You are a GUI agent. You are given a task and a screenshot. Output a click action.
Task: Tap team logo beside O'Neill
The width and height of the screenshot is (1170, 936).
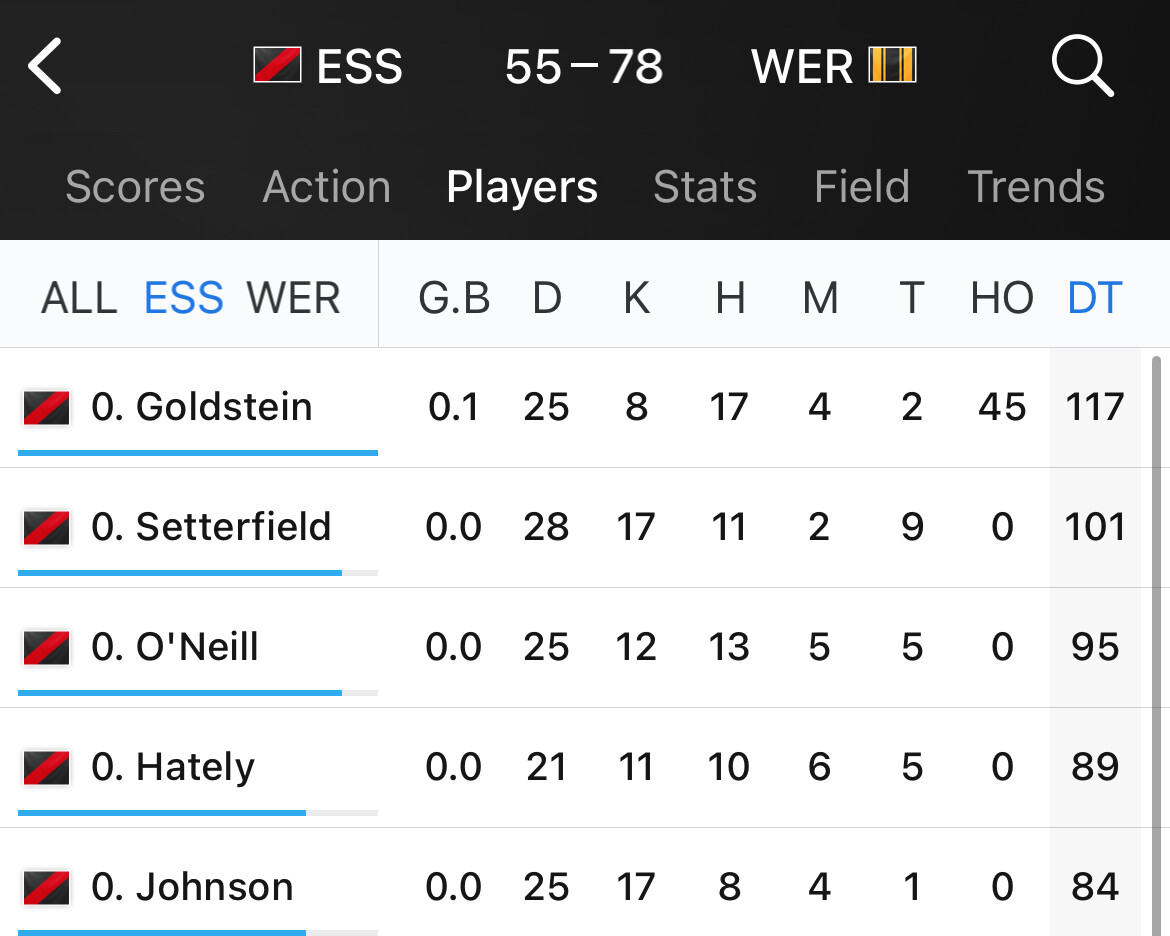coord(46,648)
